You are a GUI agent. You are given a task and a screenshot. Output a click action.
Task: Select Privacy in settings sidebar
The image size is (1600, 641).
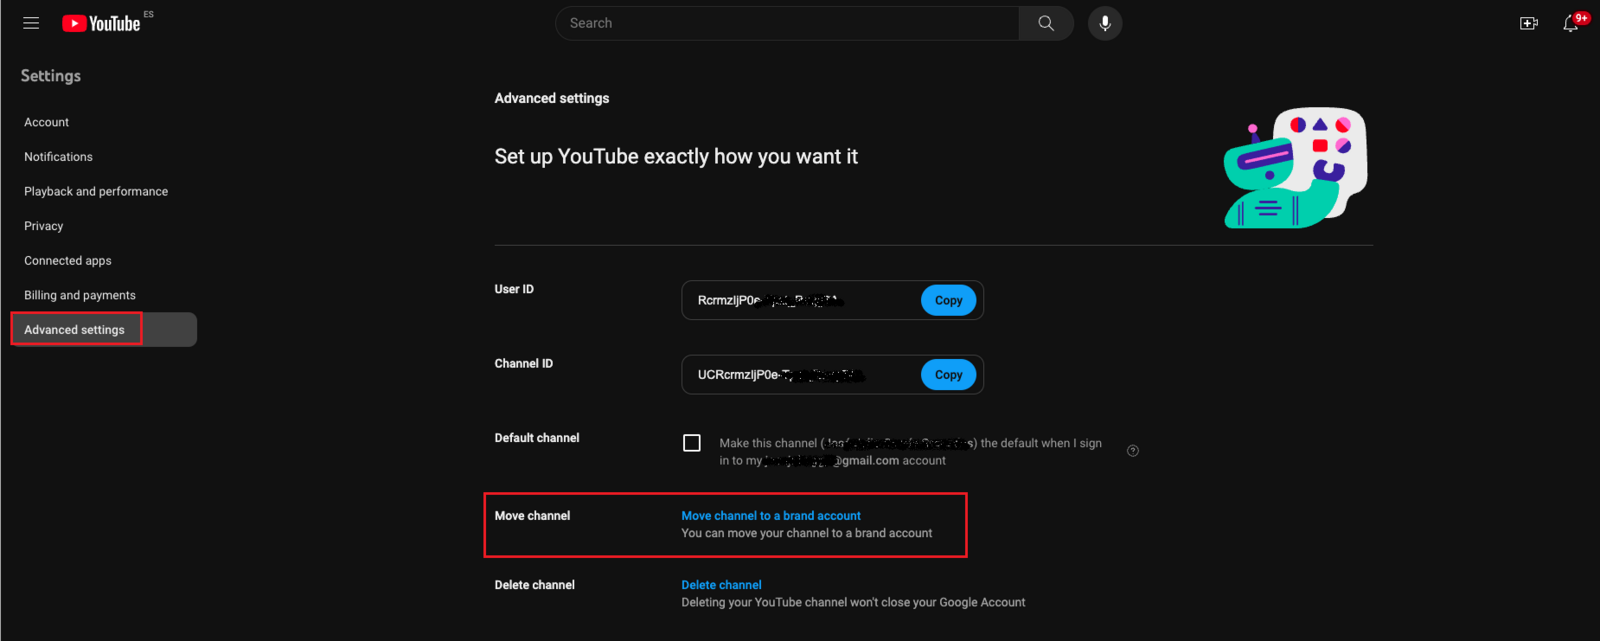(x=44, y=226)
